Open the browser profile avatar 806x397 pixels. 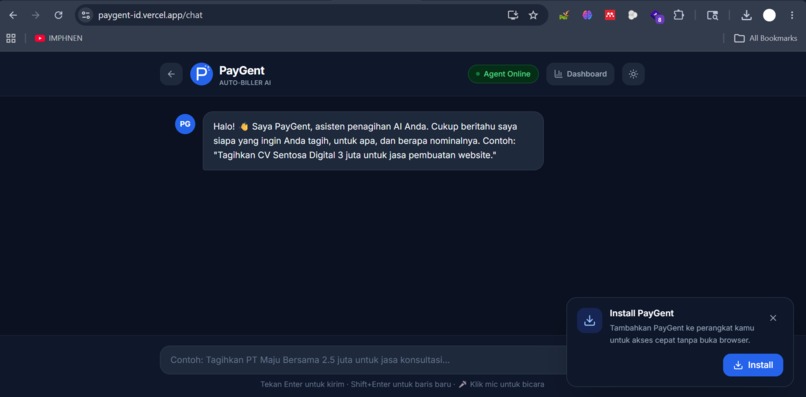point(769,15)
